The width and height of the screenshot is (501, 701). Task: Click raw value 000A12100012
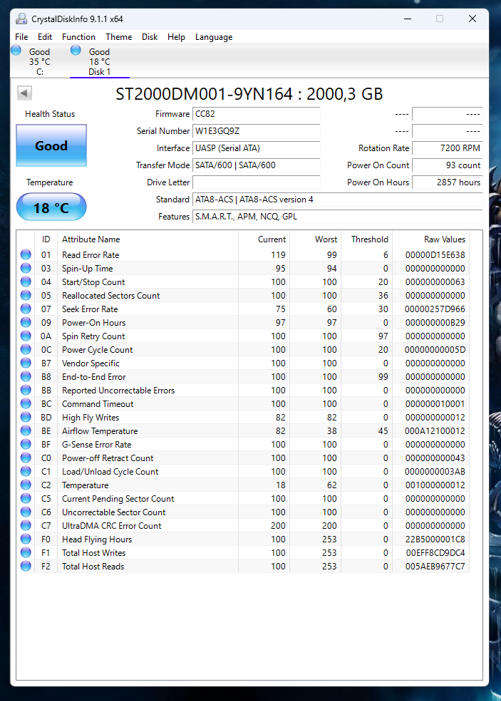[x=435, y=431]
